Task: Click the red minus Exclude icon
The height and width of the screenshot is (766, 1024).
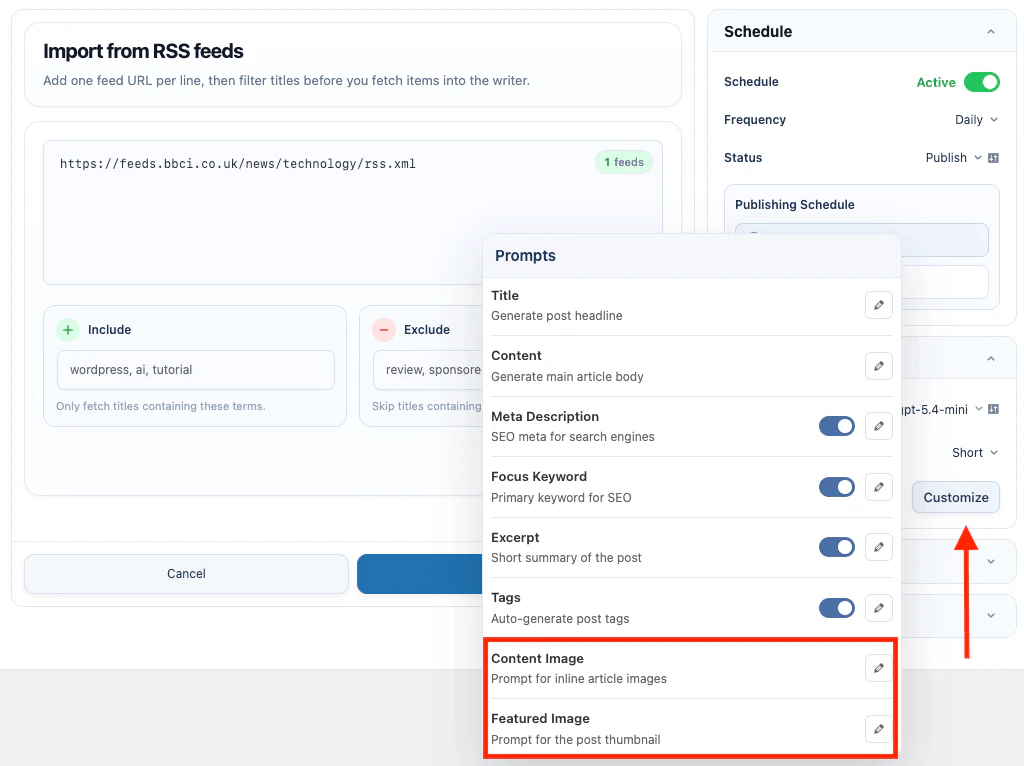Action: click(384, 330)
